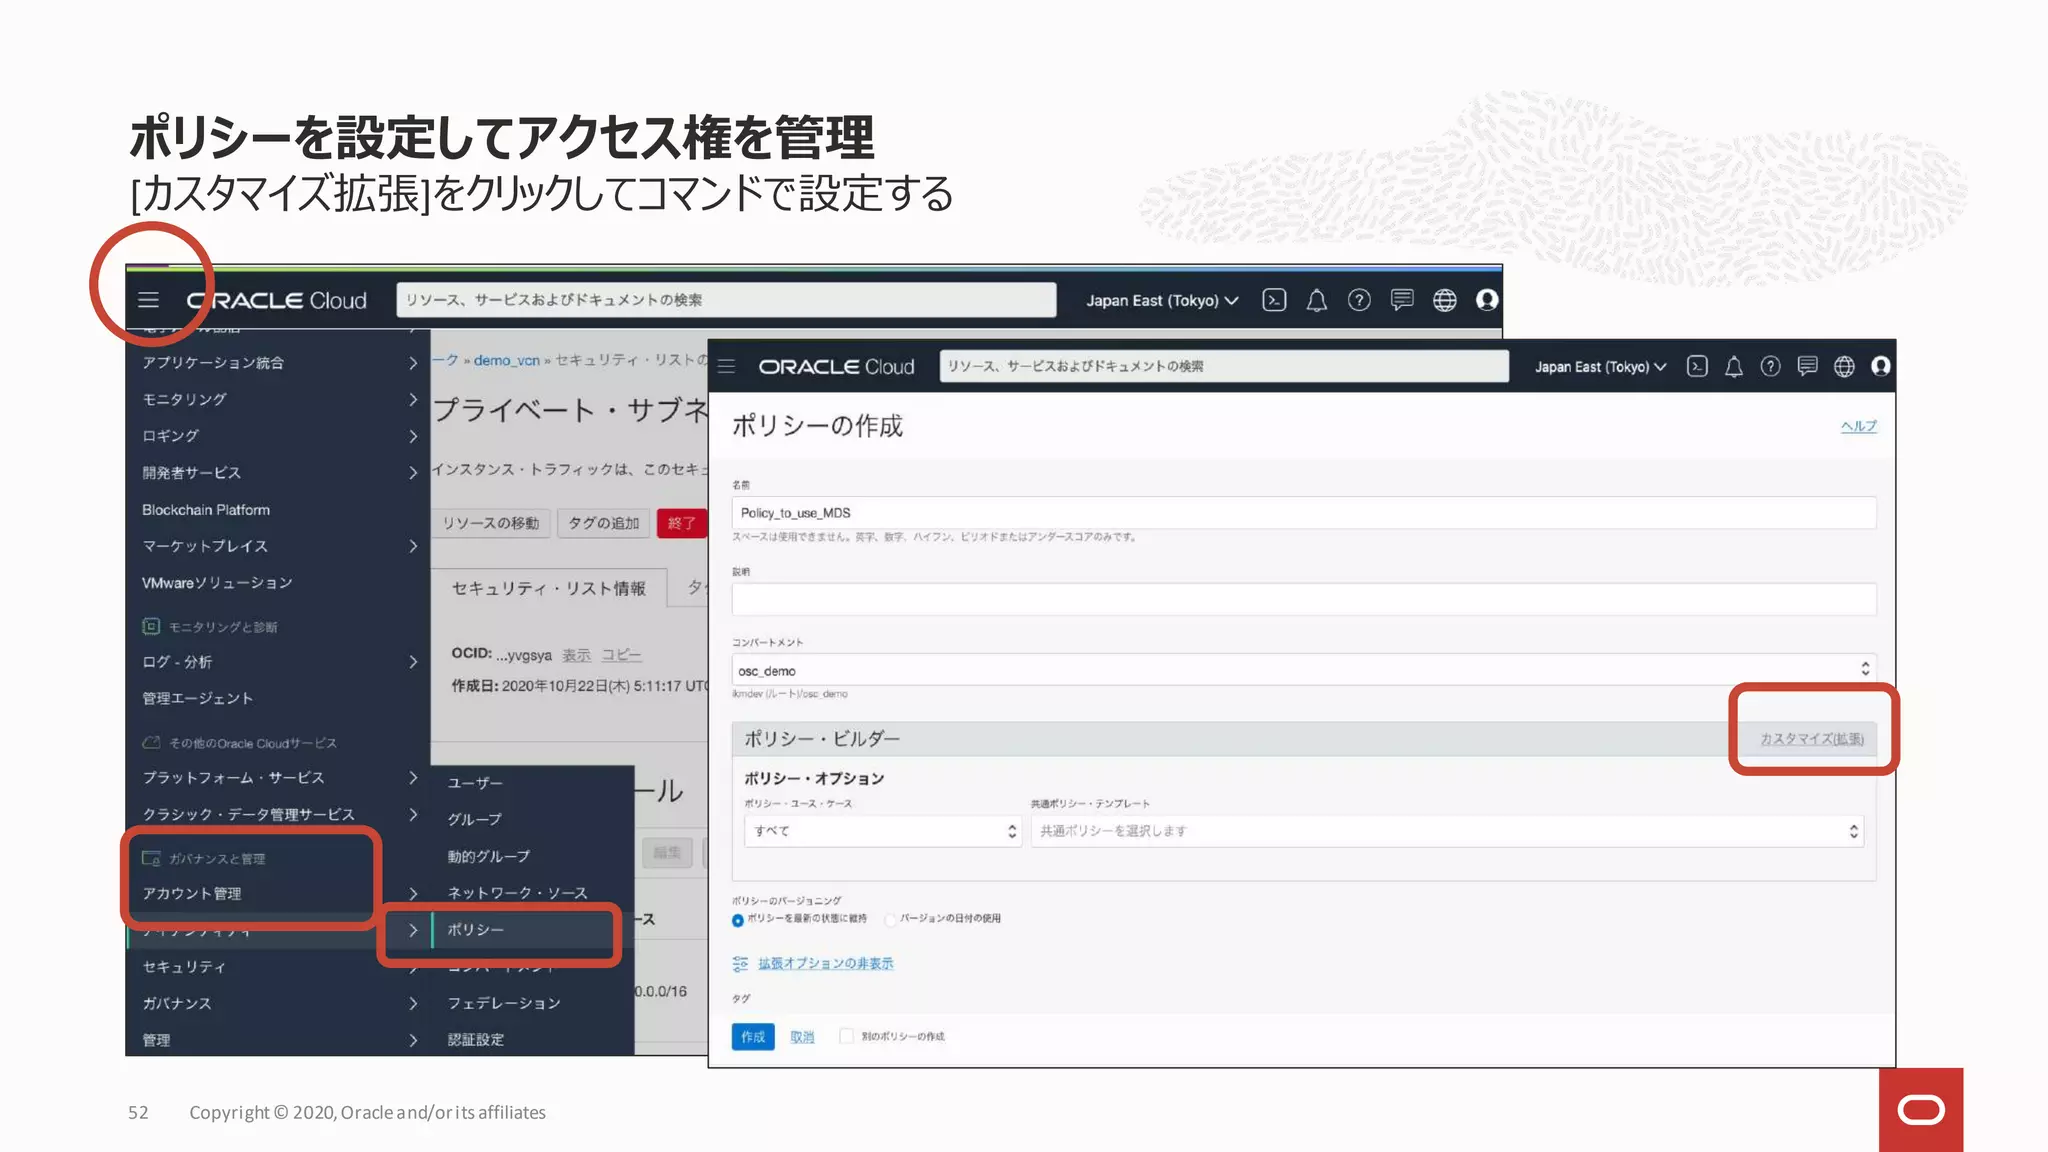Select ポリシーを最新の状態に維持 radio button
Image resolution: width=2048 pixels, height=1152 pixels.
(x=738, y=920)
